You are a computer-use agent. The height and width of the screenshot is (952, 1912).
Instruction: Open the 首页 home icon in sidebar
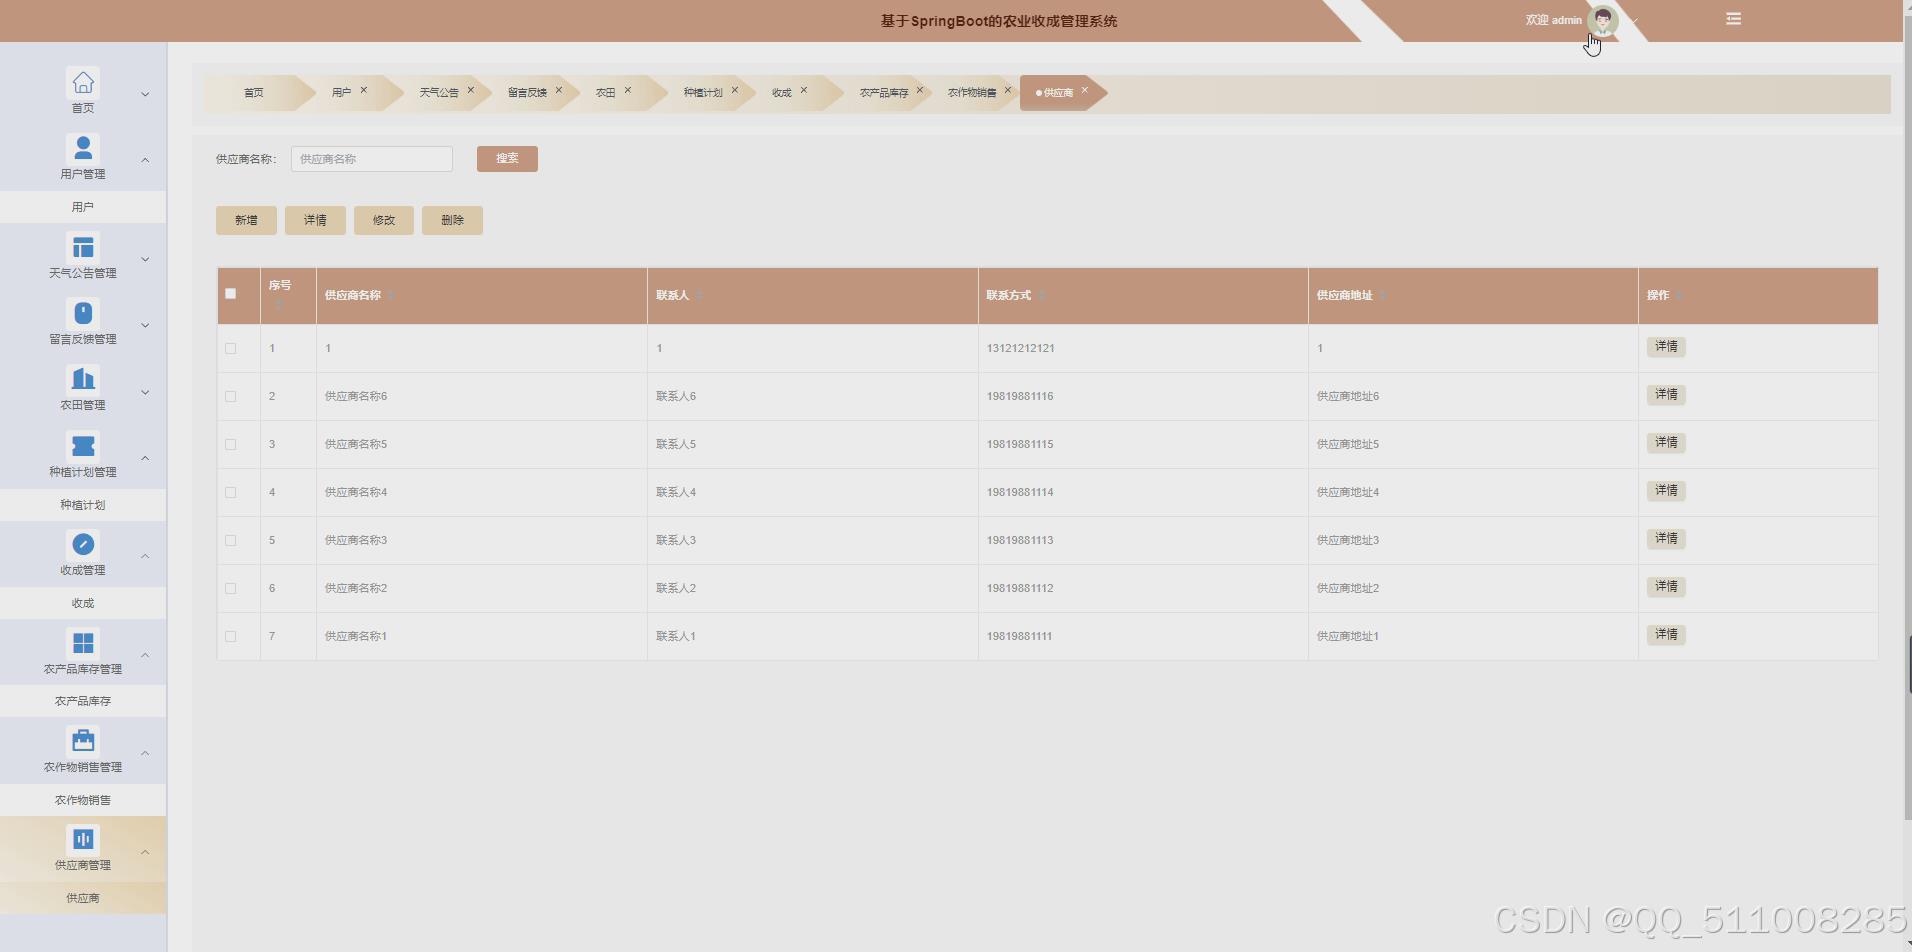click(83, 82)
